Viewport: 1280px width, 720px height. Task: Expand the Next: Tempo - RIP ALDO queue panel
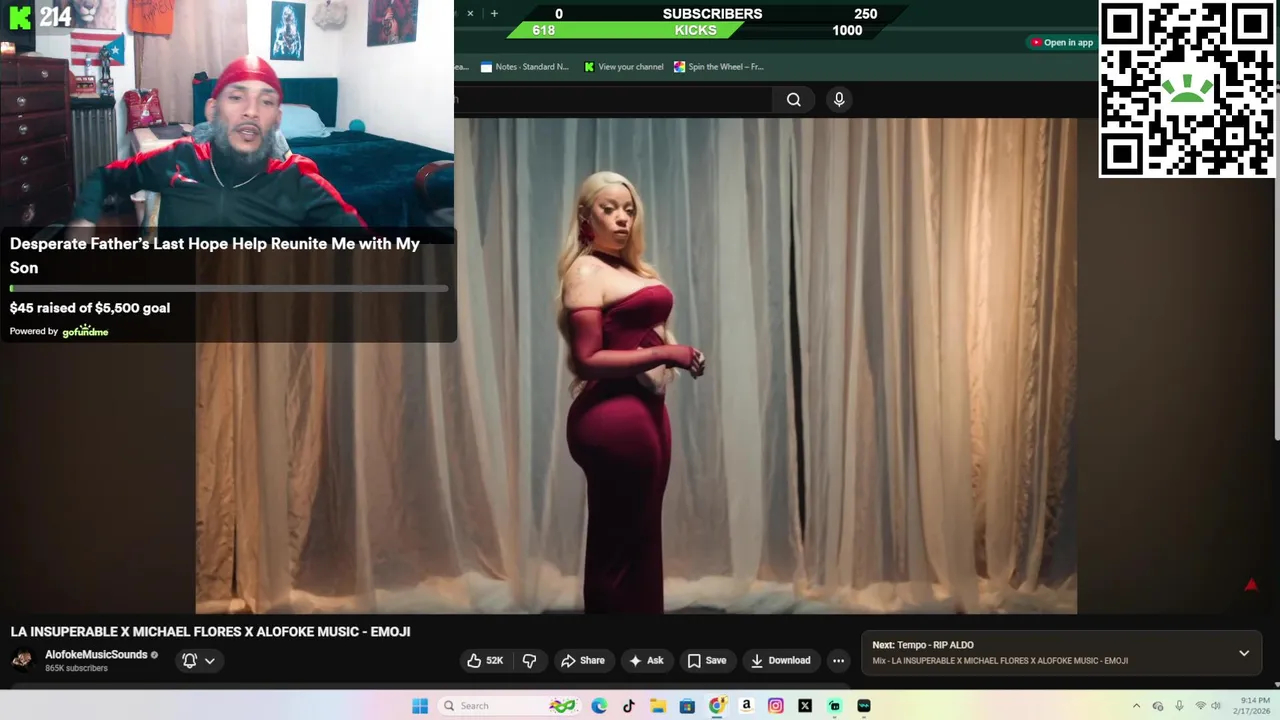tap(1244, 653)
